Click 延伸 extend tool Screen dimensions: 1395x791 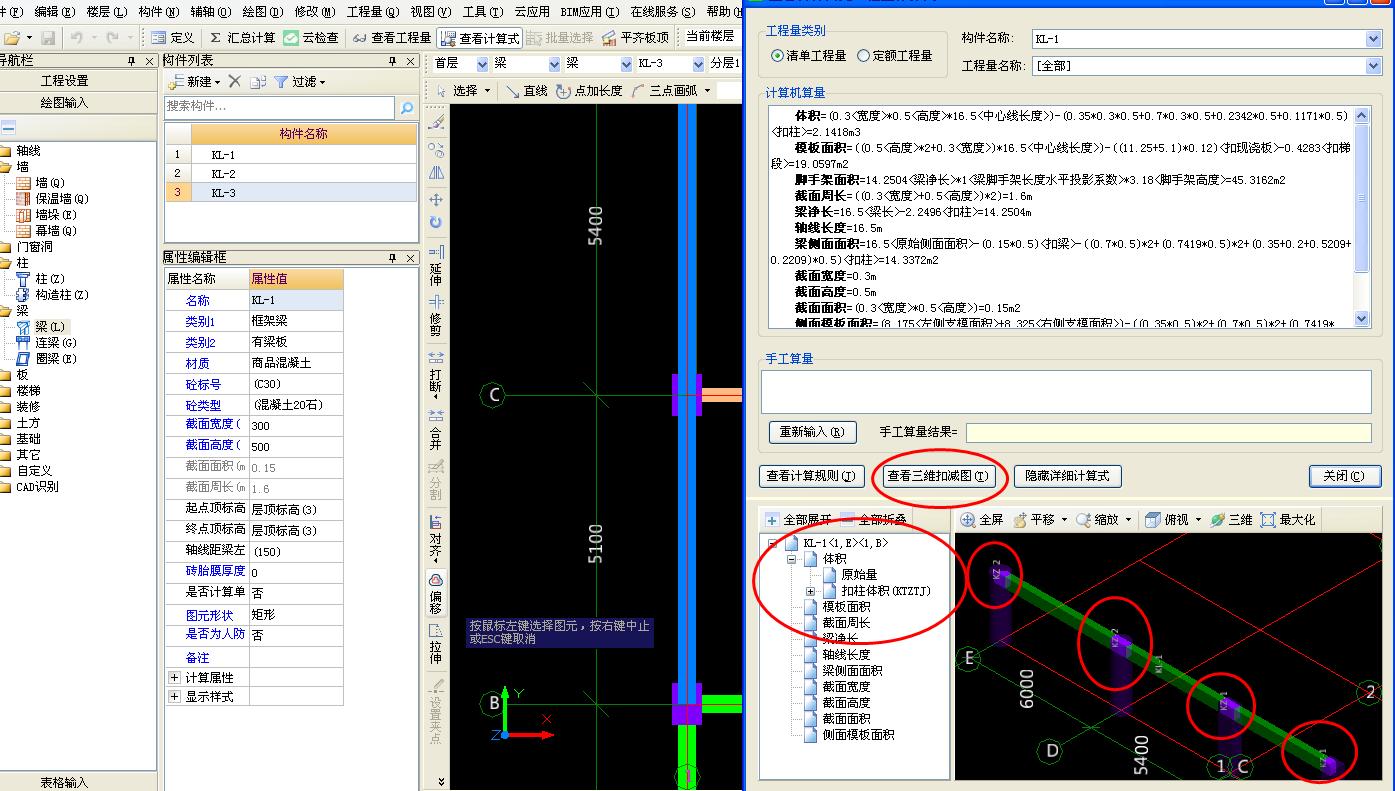pyautogui.click(x=435, y=265)
